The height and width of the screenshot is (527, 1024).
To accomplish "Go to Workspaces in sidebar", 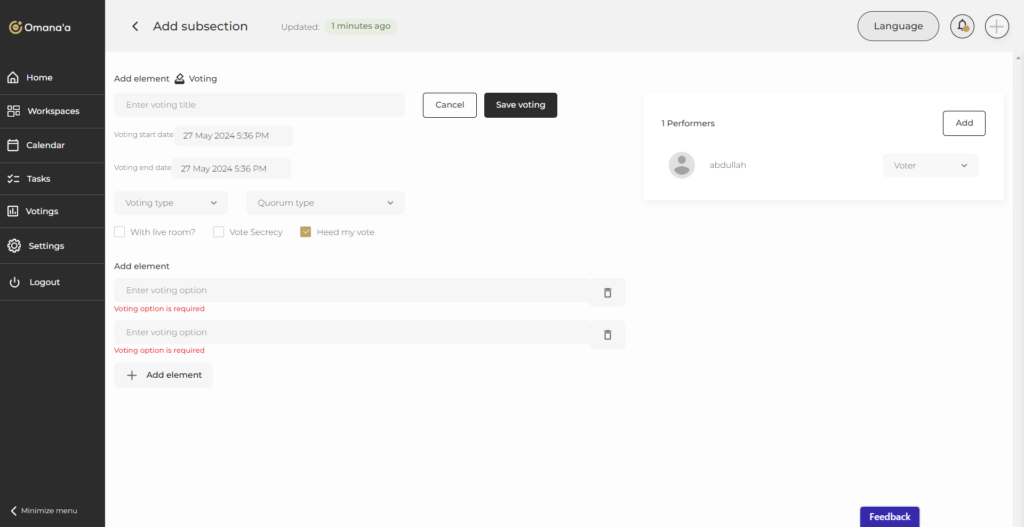I will point(52,111).
